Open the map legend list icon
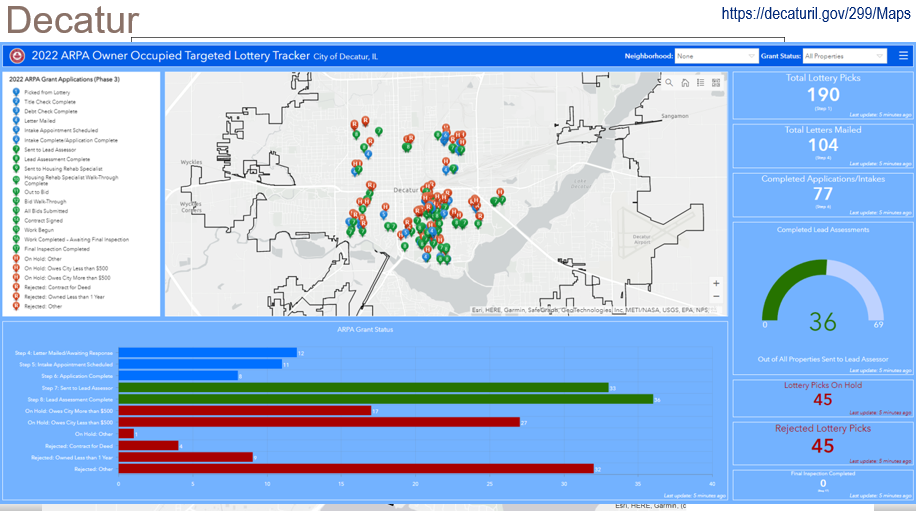Screen dimensions: 916x511 (700, 83)
